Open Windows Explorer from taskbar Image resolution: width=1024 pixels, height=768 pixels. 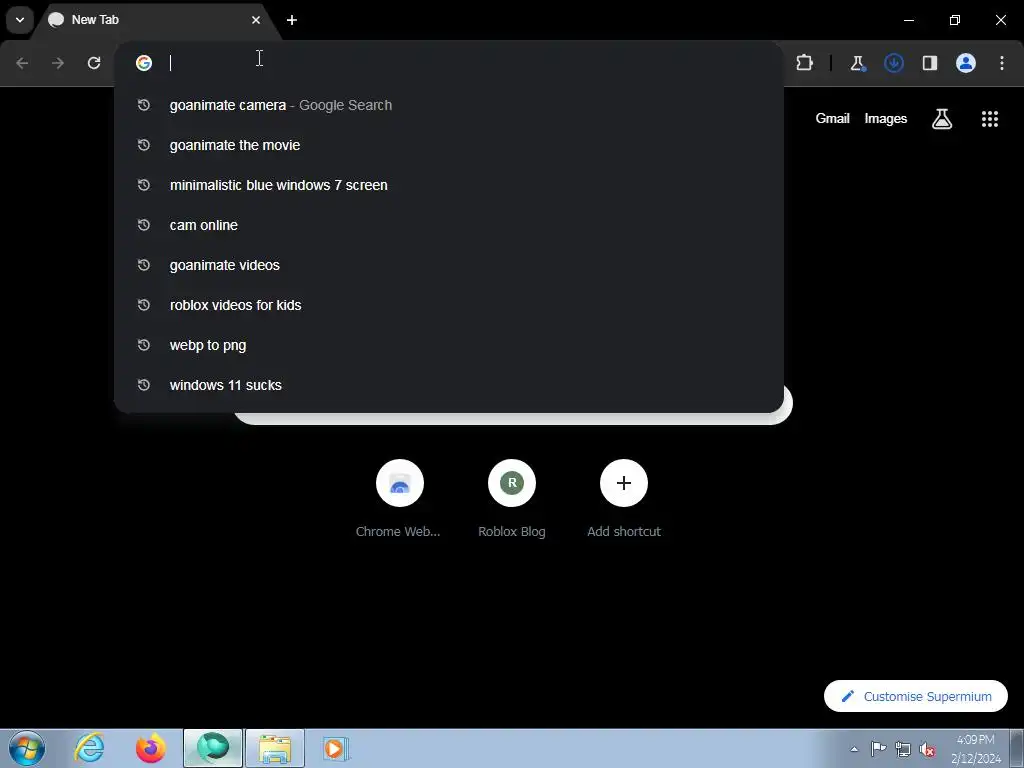[275, 748]
